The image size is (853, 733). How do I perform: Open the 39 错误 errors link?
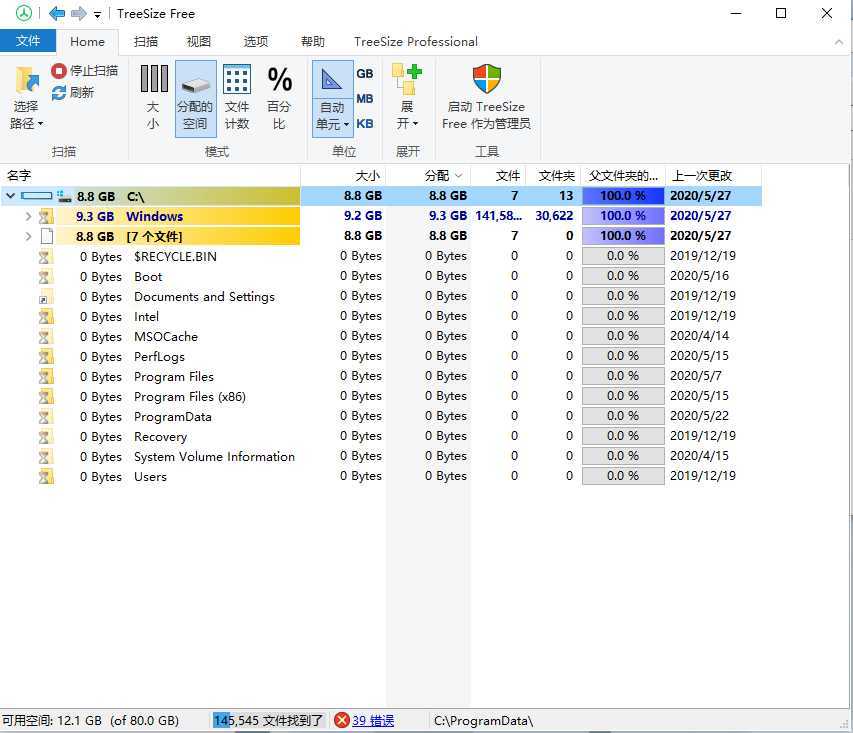[373, 720]
